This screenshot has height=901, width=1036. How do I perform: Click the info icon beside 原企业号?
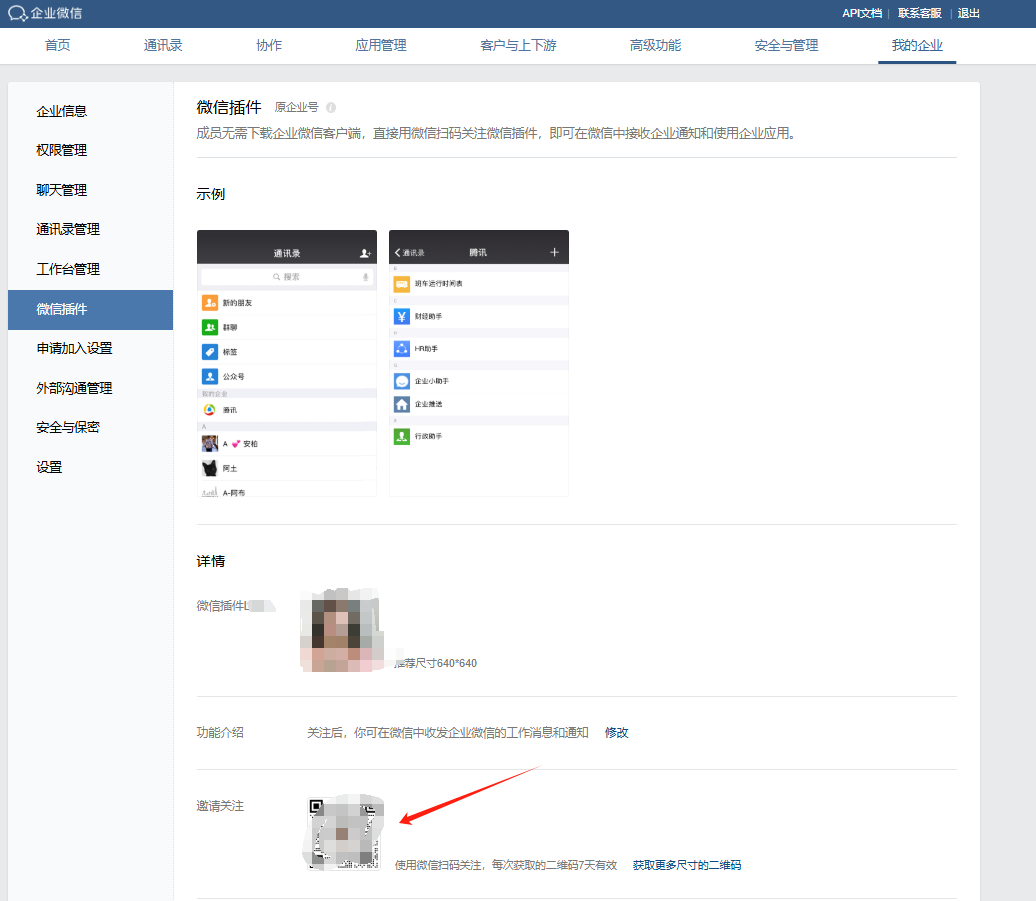coord(331,108)
